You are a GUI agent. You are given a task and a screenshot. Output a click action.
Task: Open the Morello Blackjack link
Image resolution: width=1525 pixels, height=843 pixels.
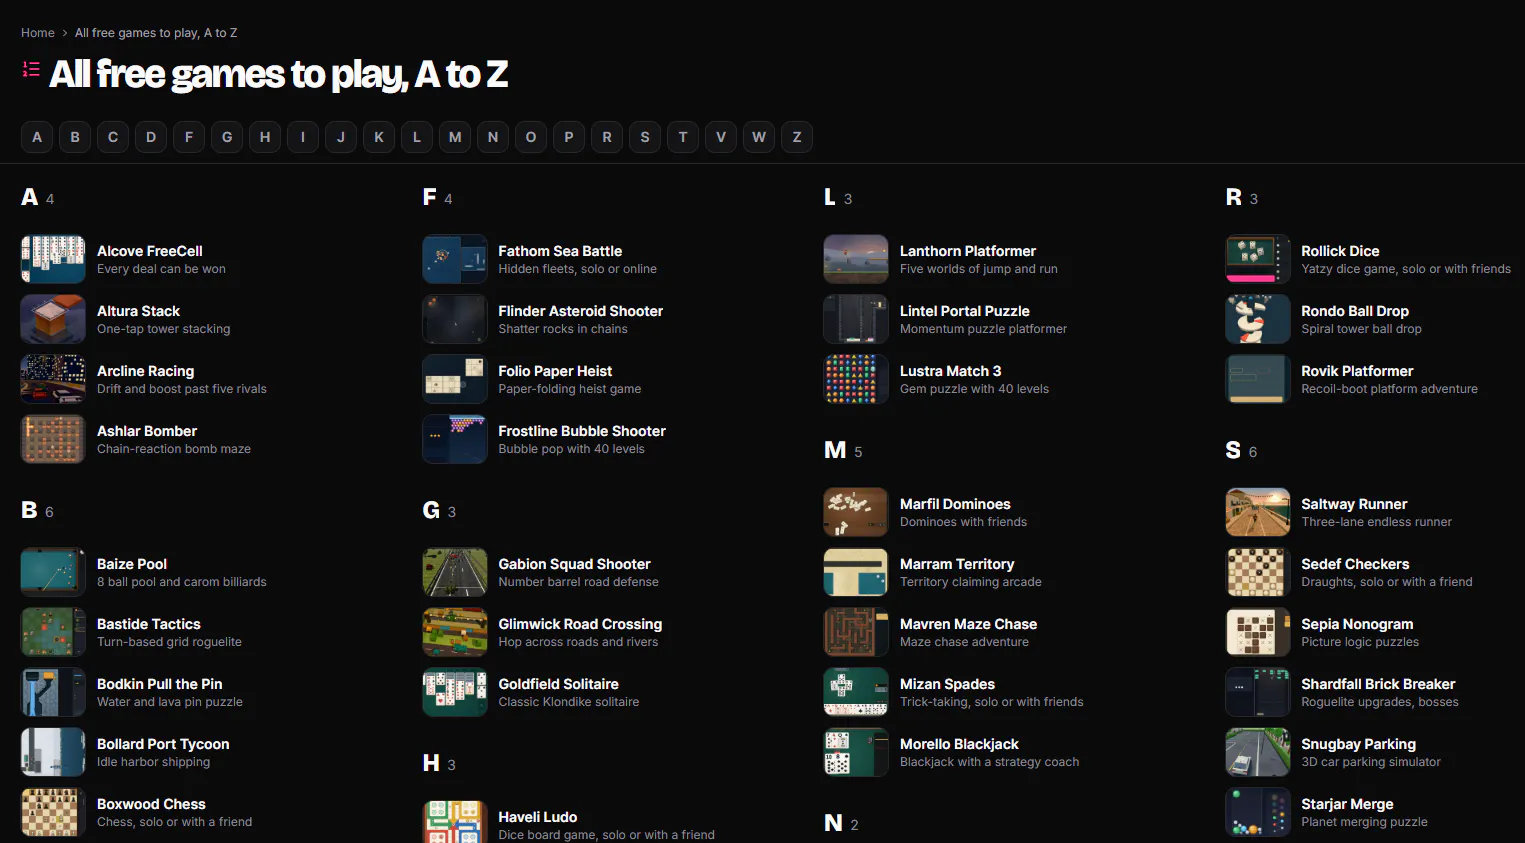point(960,744)
